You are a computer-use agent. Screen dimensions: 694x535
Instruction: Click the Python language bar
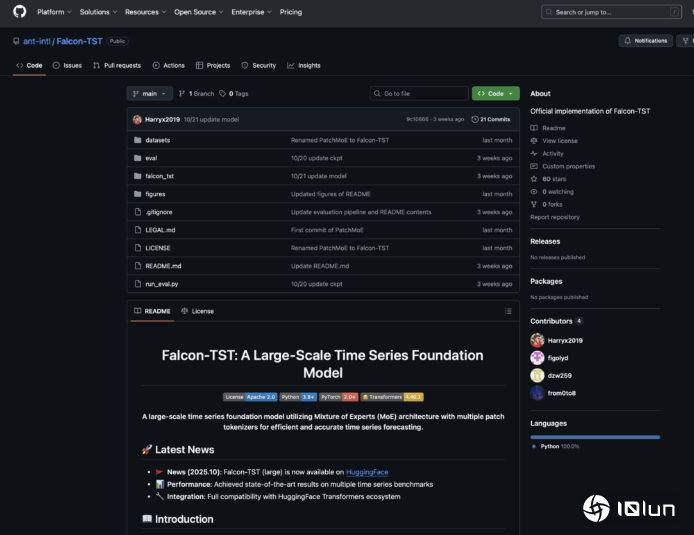(594, 437)
